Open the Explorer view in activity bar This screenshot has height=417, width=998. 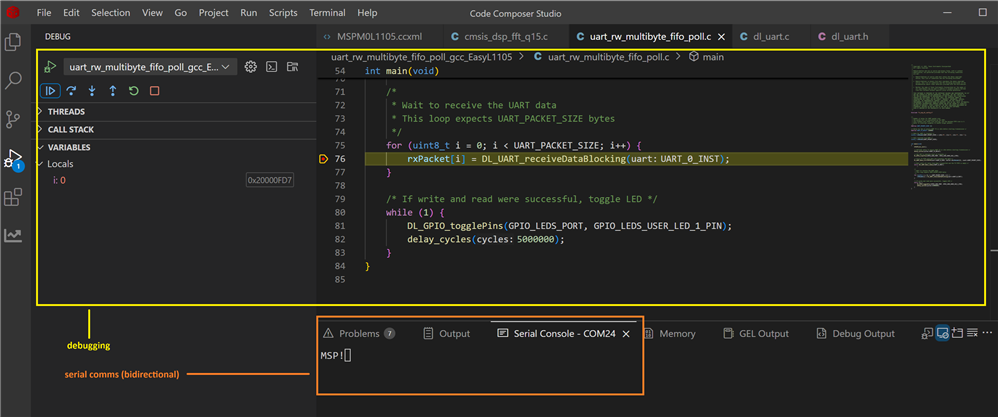pos(13,41)
